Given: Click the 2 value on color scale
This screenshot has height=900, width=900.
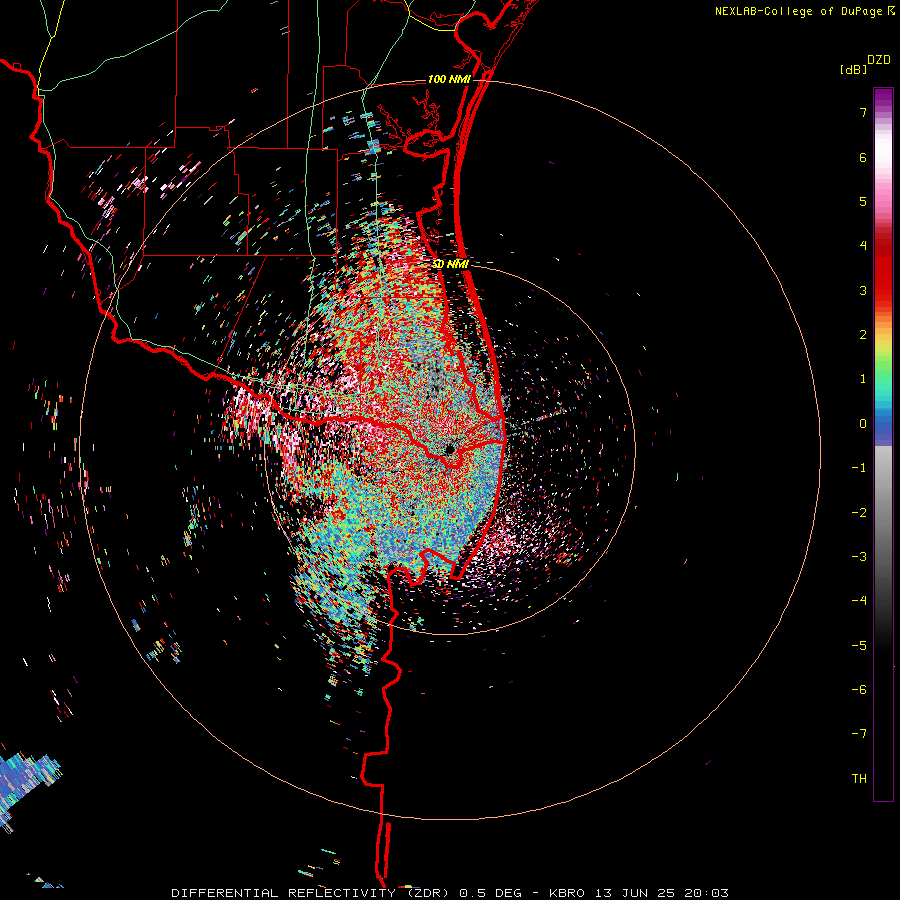Looking at the screenshot, I should [863, 335].
